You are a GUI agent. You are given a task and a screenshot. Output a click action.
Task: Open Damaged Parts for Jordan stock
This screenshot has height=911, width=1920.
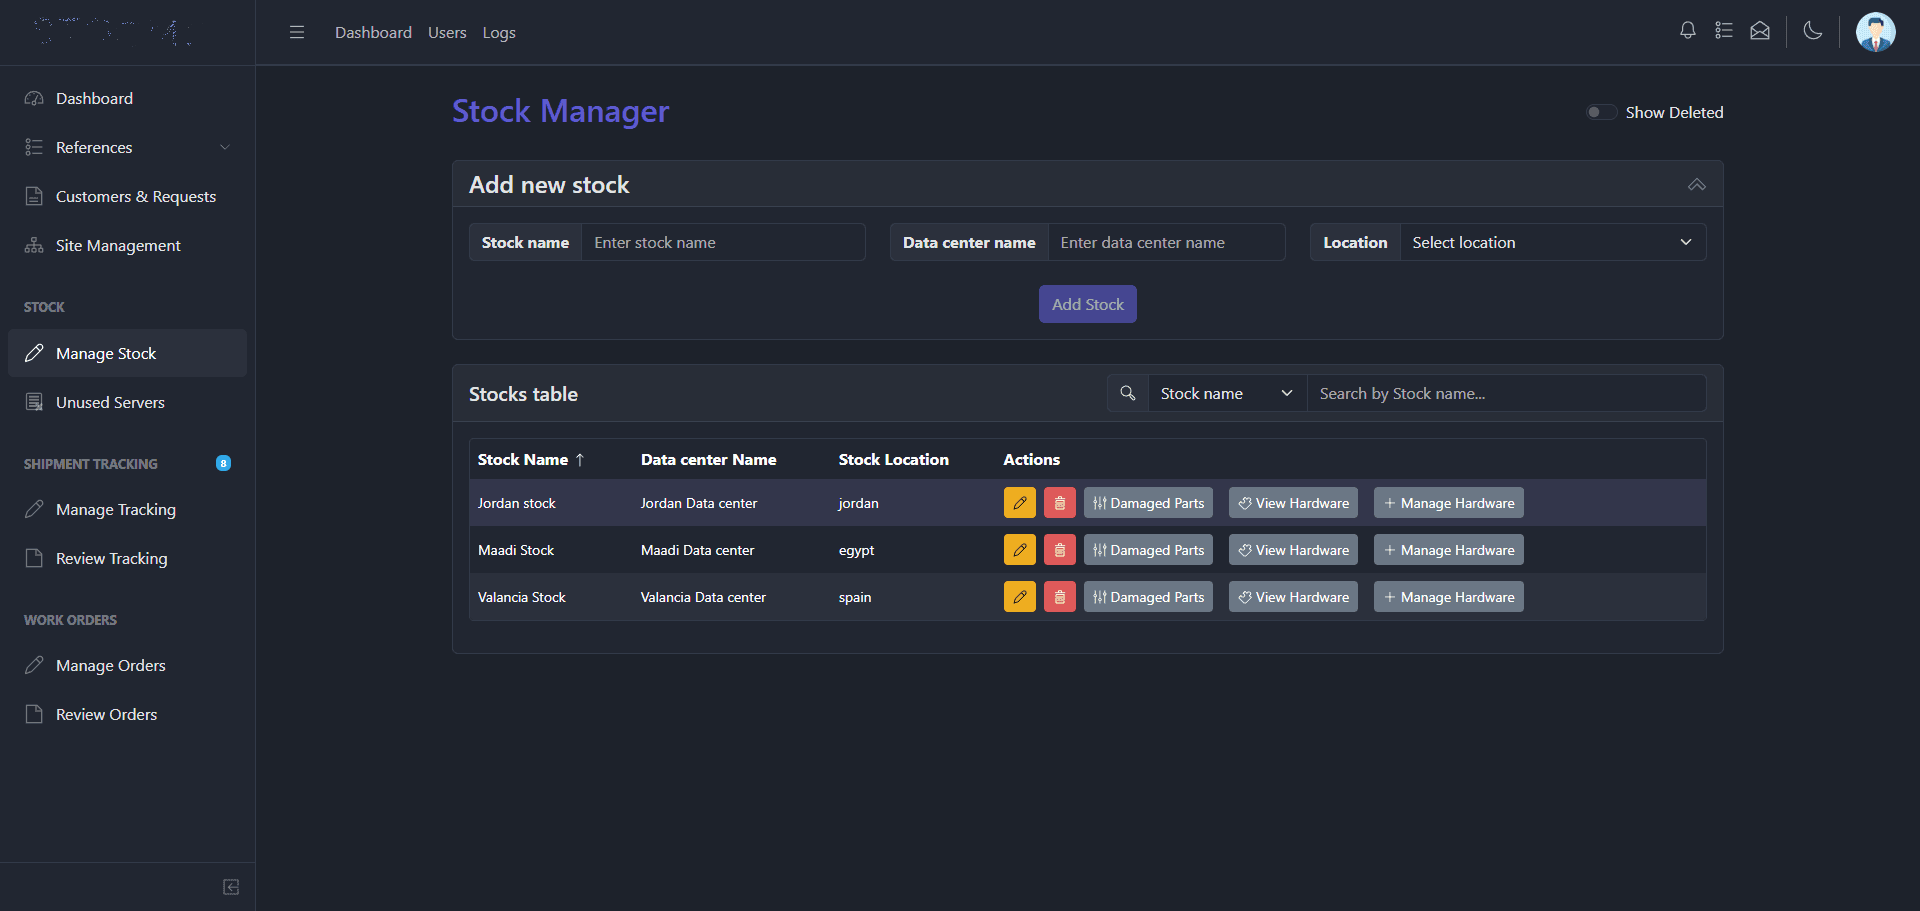(1148, 503)
